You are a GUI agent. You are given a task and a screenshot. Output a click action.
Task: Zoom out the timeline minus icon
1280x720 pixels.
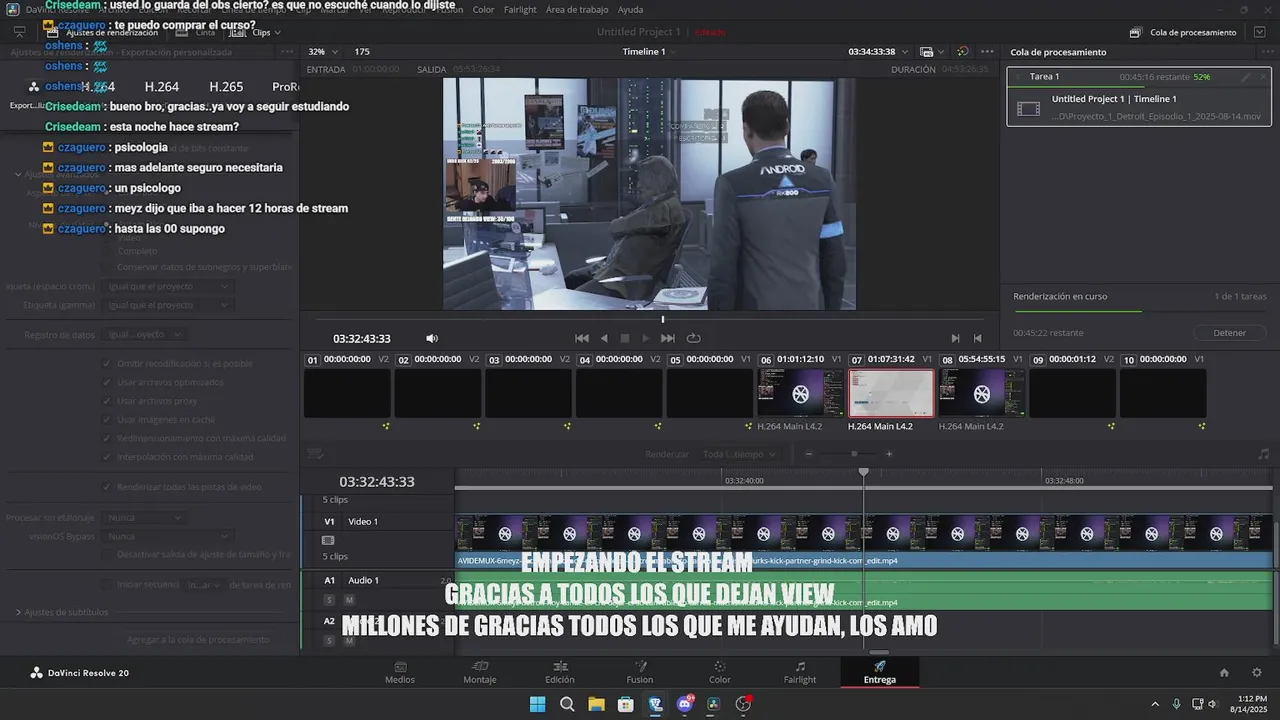point(809,454)
